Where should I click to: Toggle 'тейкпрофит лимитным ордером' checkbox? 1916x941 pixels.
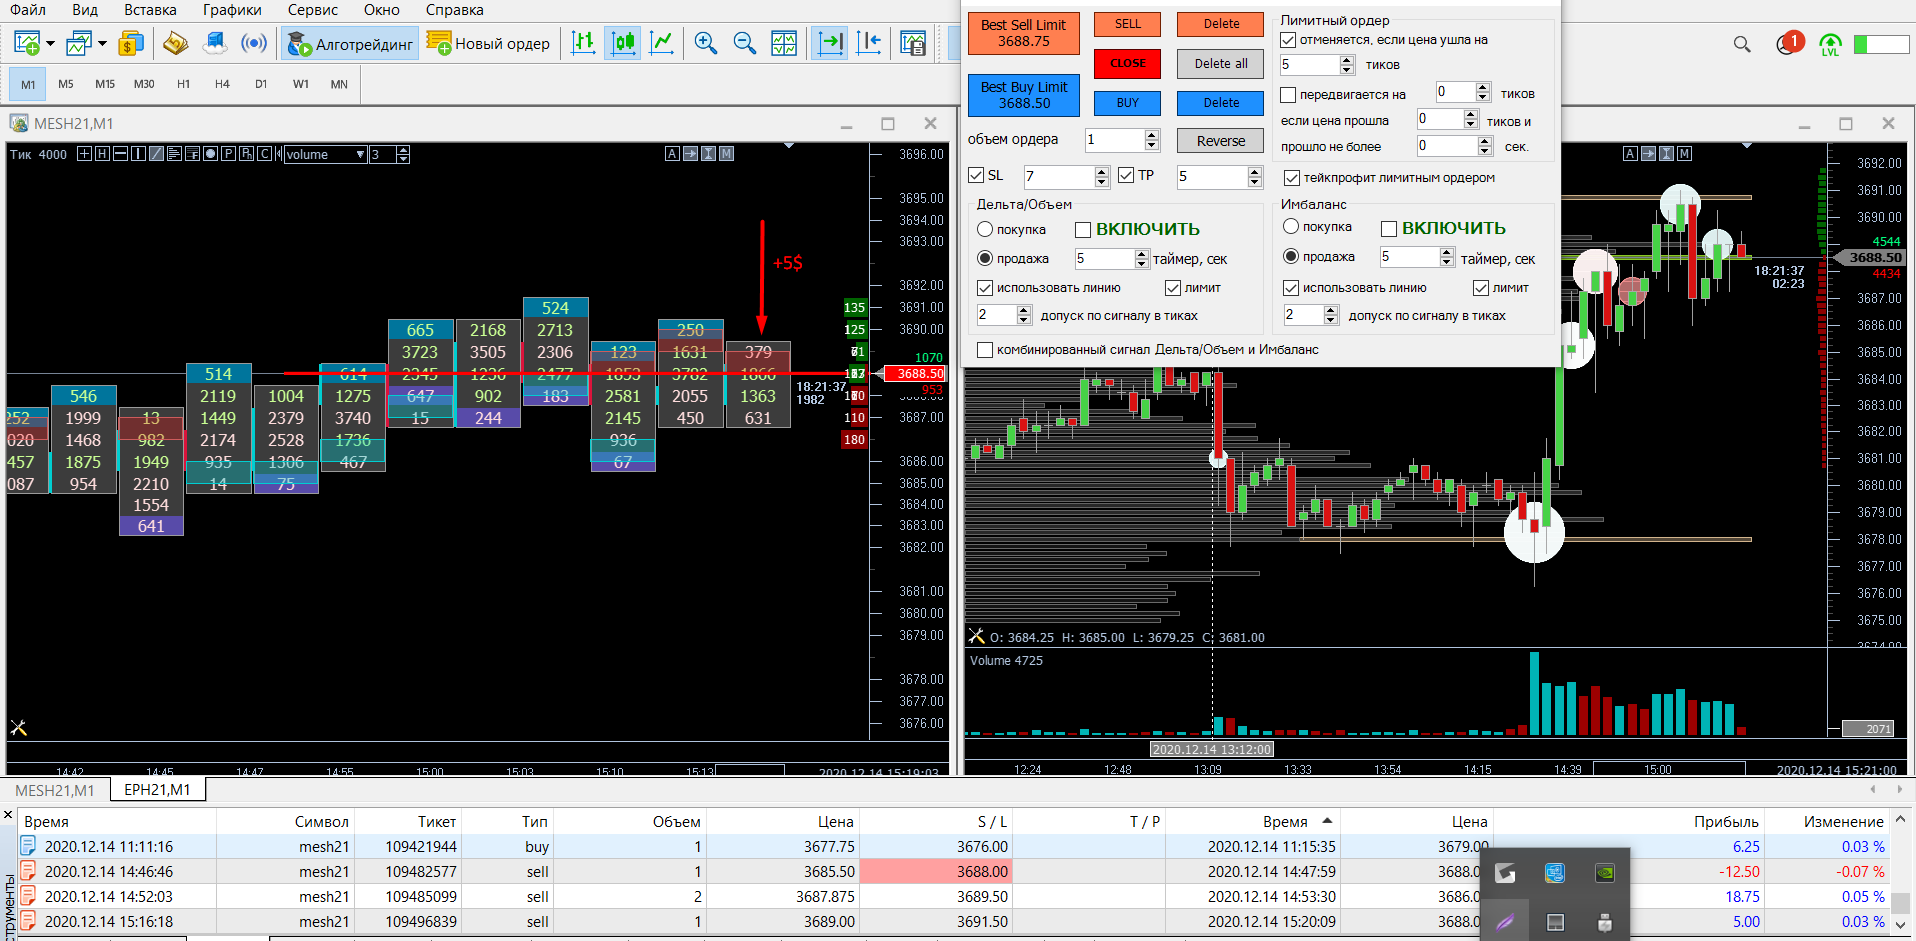[1292, 178]
